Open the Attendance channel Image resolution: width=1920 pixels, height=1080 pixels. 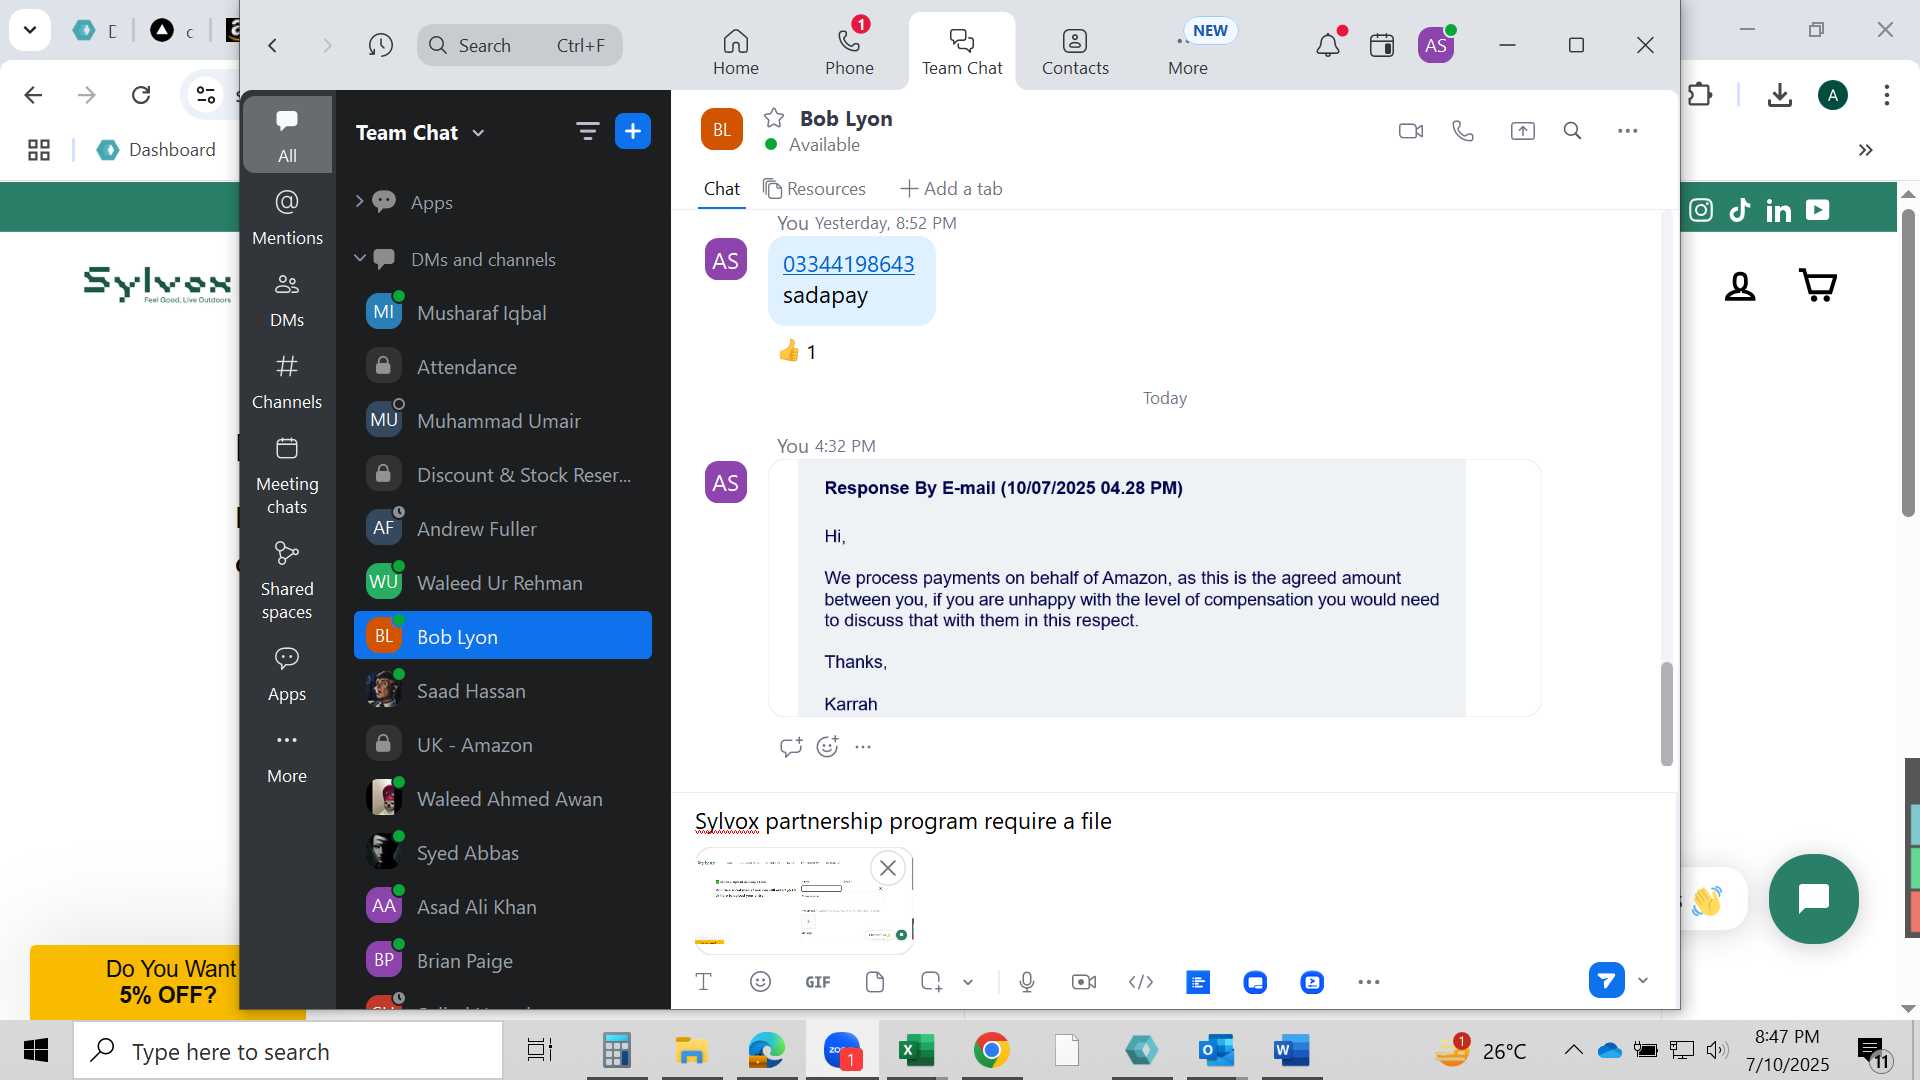503,367
